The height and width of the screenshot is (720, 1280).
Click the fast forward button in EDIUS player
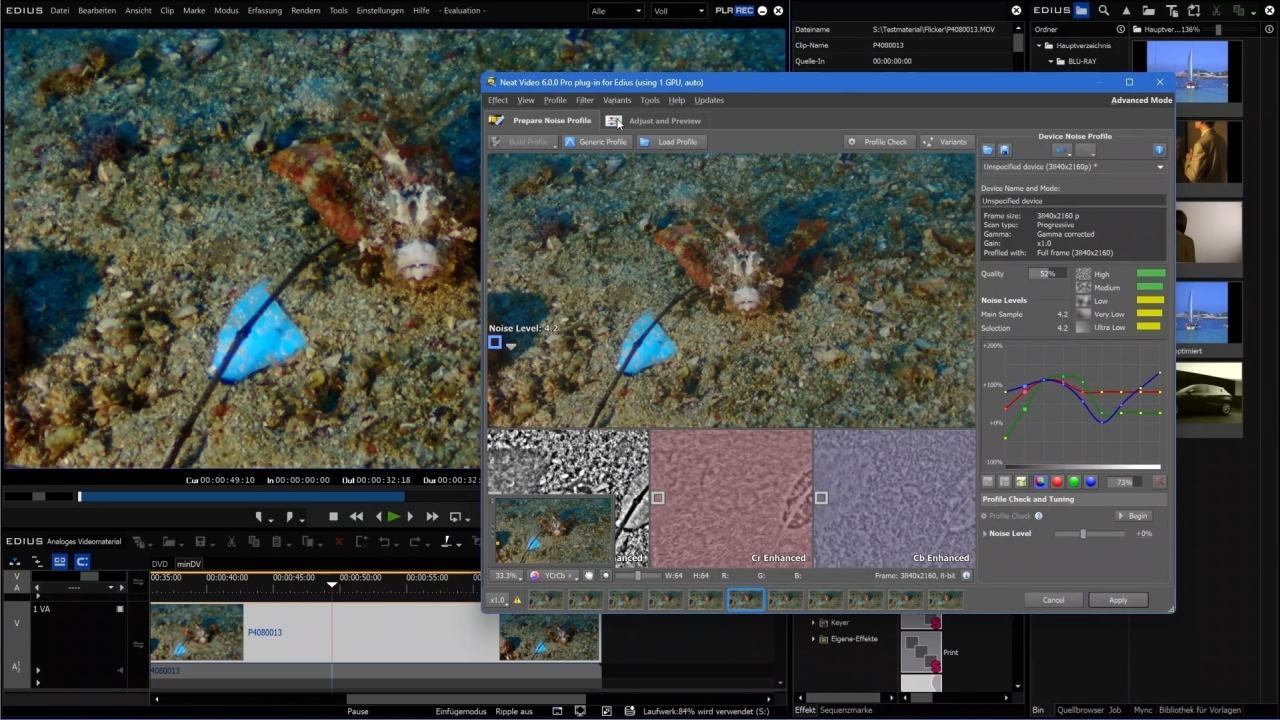point(432,517)
